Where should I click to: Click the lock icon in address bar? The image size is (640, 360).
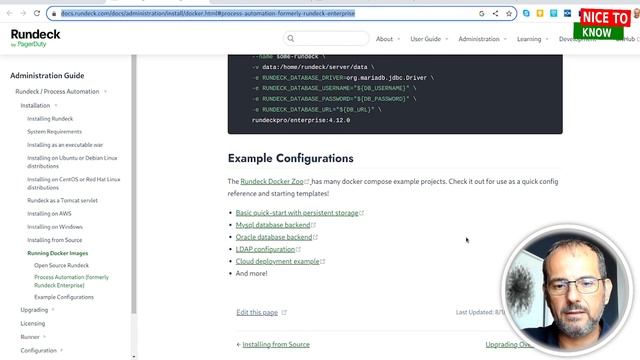[54, 14]
